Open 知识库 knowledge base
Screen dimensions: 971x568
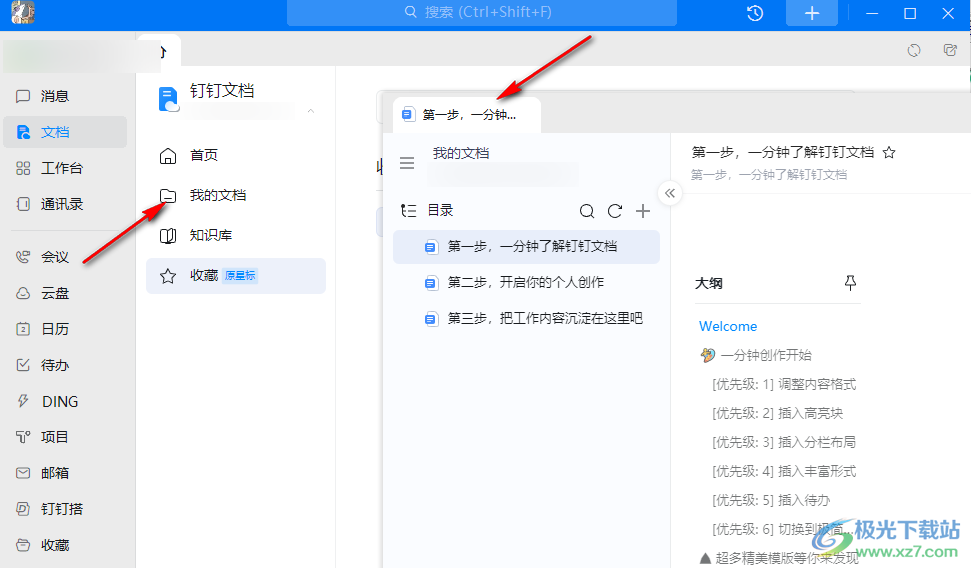(210, 236)
